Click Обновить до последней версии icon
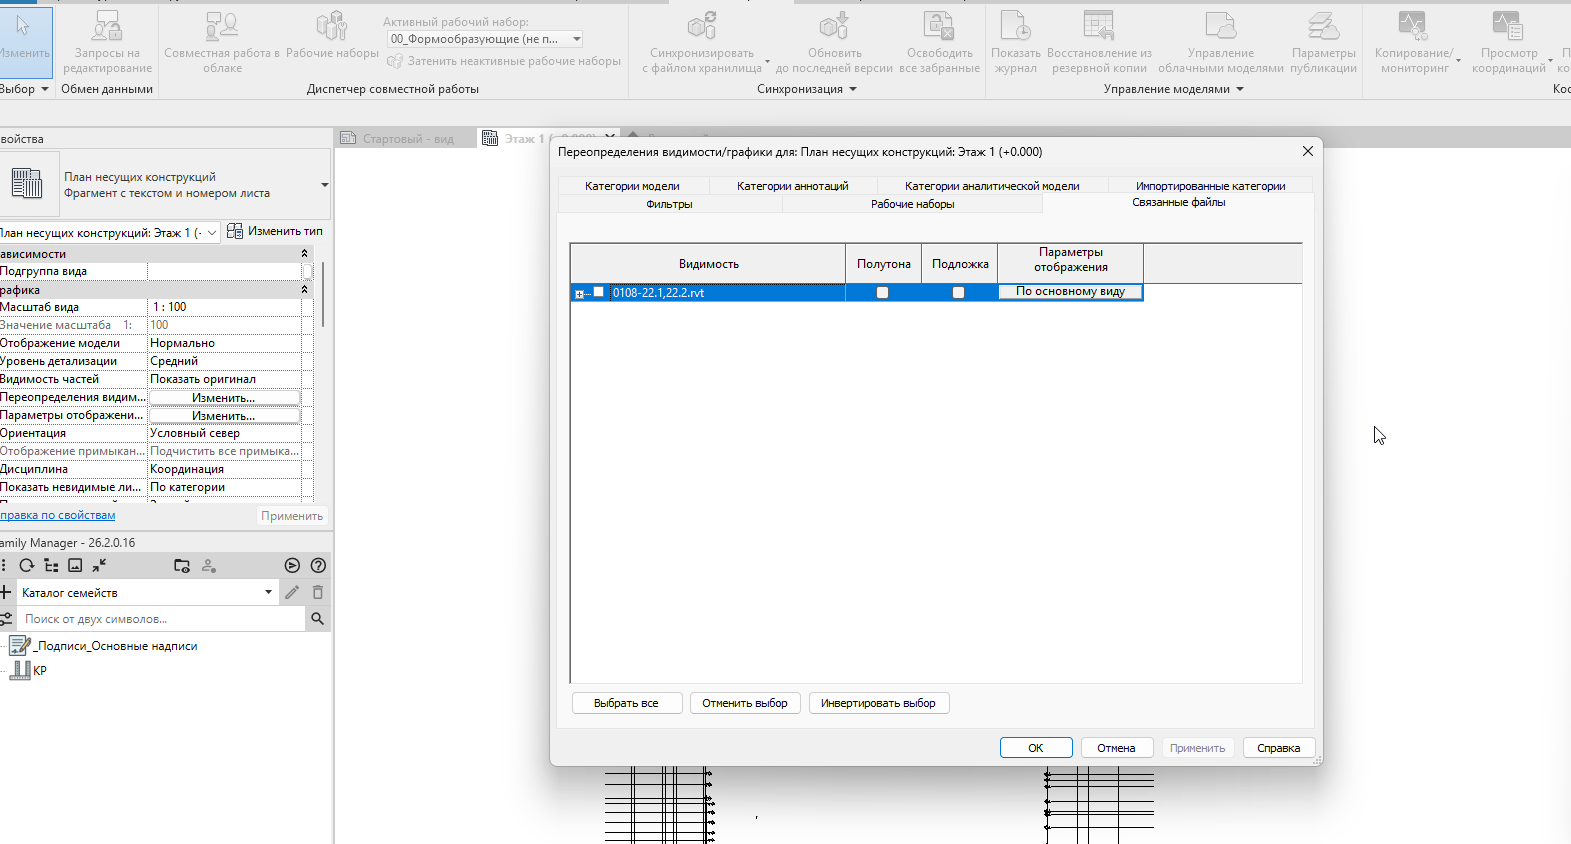1571x844 pixels. tap(834, 26)
